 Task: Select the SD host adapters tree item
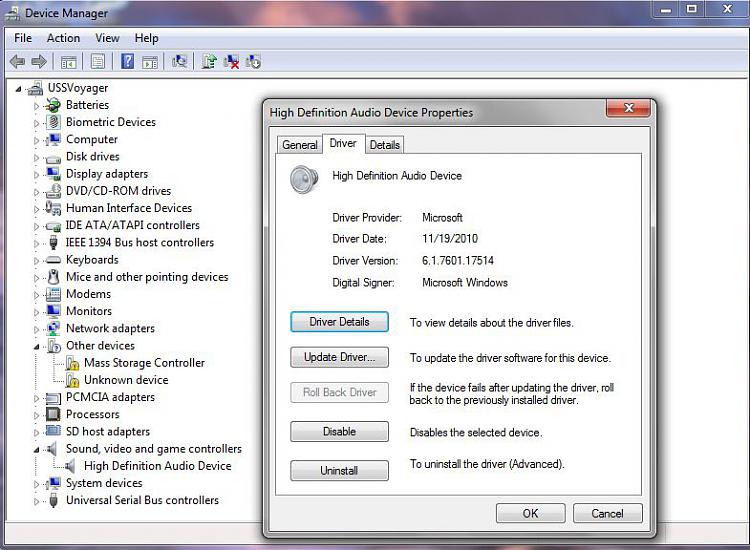click(x=108, y=431)
